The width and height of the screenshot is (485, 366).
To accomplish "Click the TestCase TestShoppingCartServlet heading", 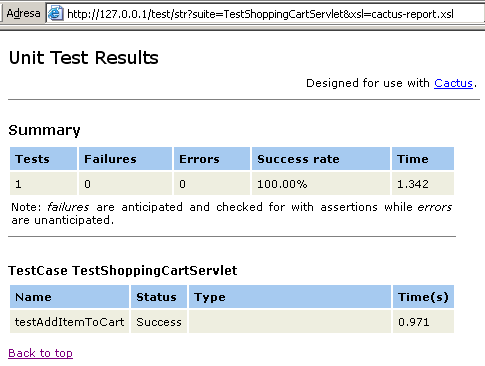I will pyautogui.click(x=123, y=270).
